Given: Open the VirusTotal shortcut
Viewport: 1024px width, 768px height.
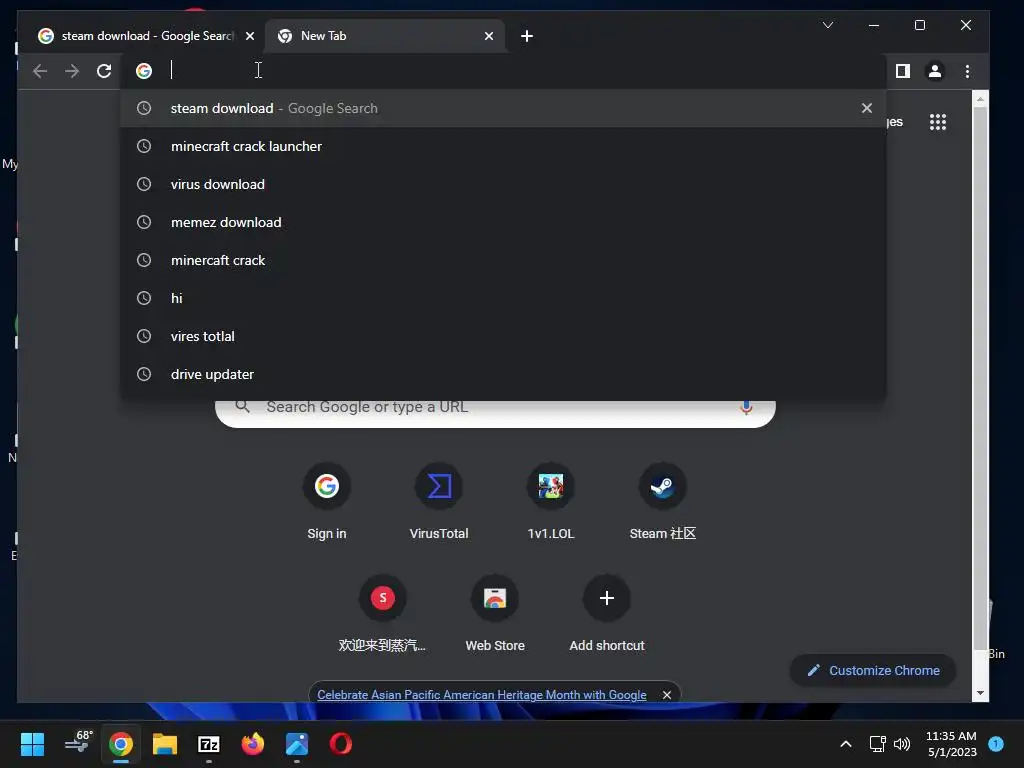Looking at the screenshot, I should coord(439,501).
